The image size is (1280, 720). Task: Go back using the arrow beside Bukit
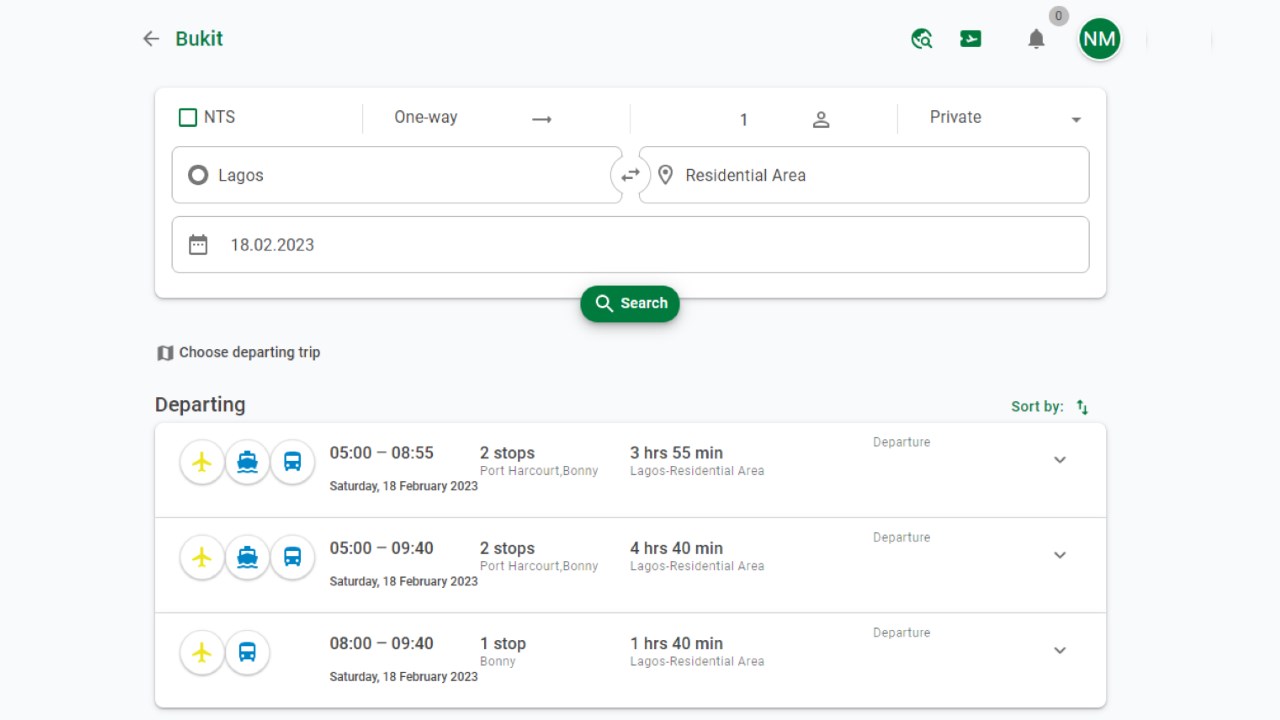151,39
